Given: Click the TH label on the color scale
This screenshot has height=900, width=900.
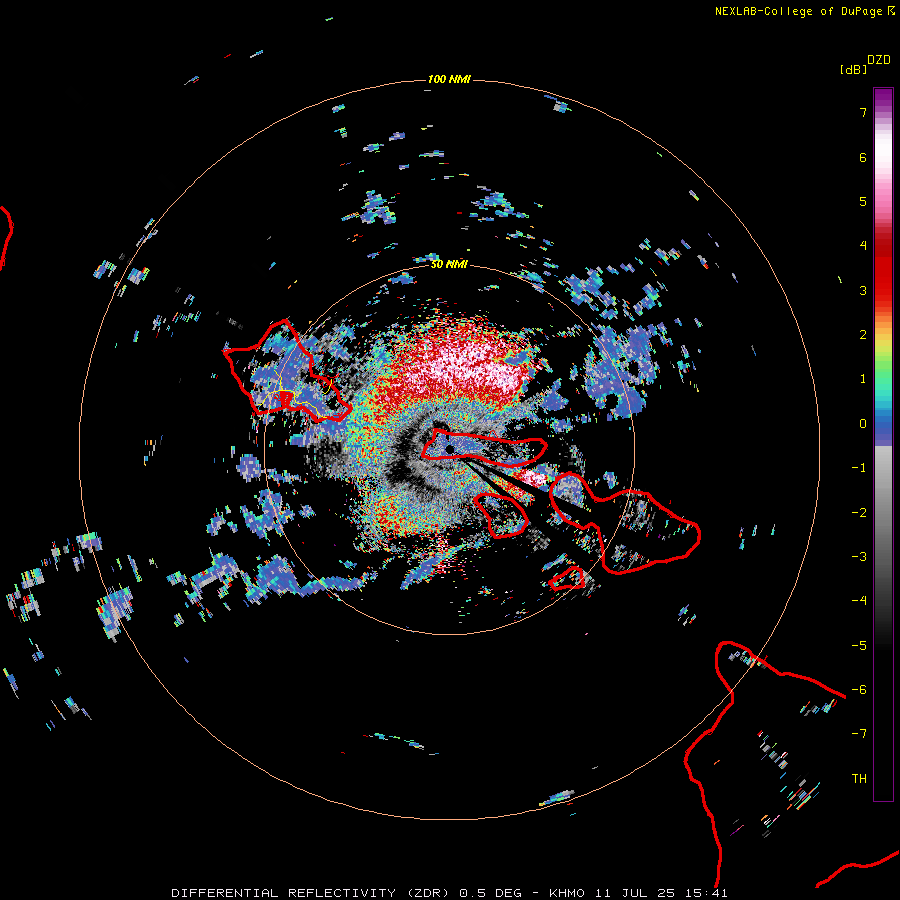Looking at the screenshot, I should pyautogui.click(x=859, y=779).
